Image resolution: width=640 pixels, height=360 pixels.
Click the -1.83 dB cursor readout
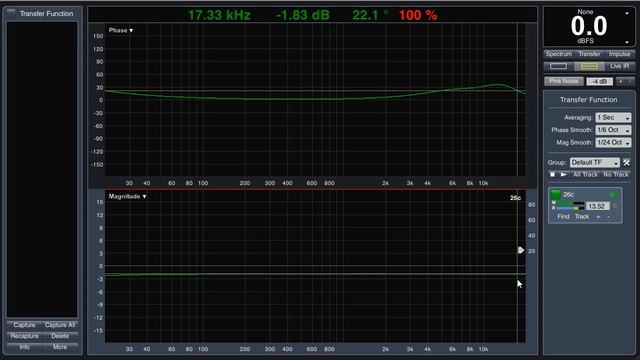(x=302, y=16)
